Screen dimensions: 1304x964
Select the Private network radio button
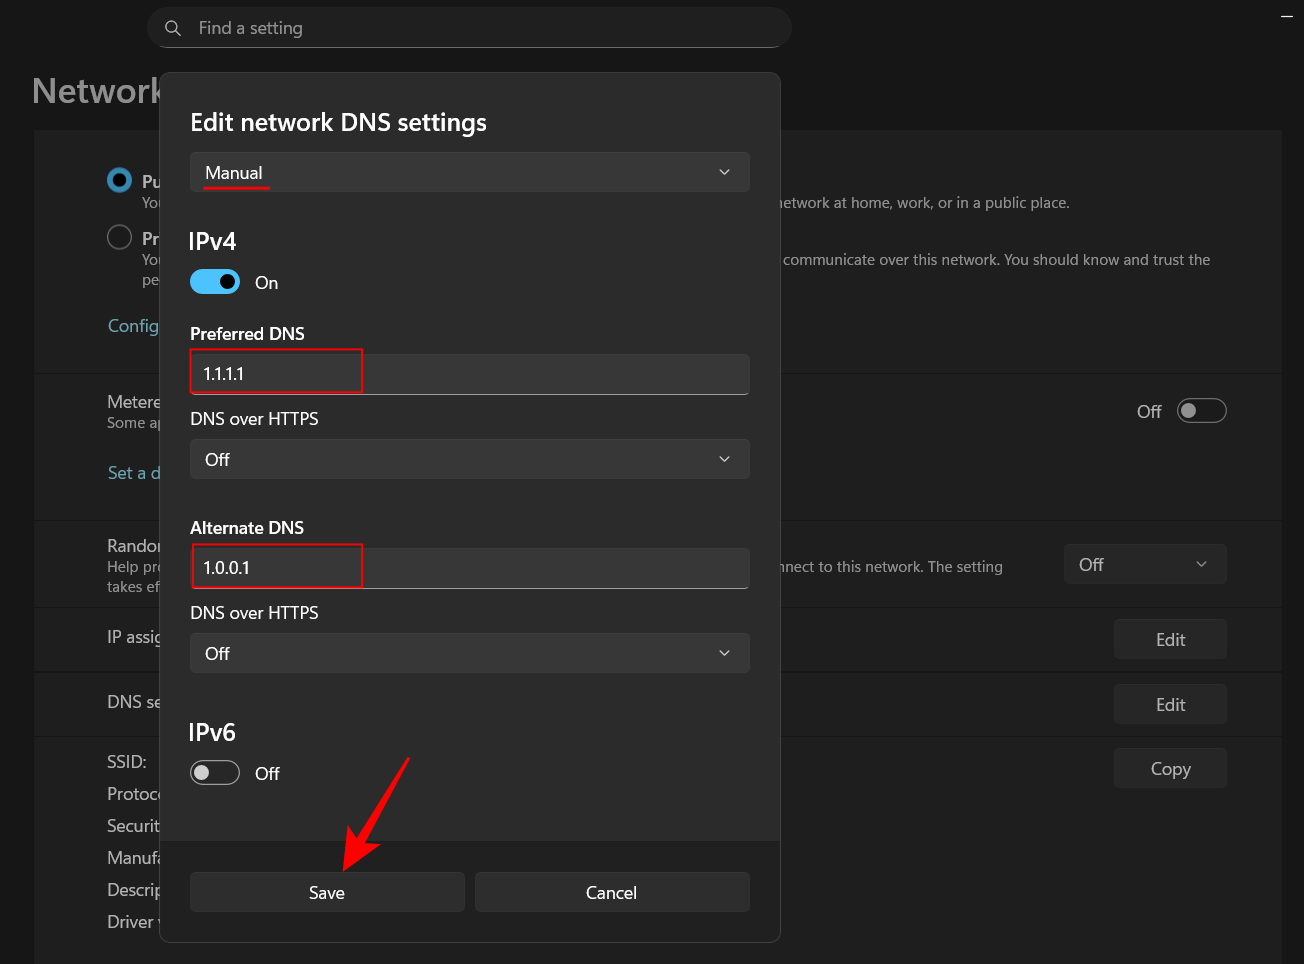120,237
